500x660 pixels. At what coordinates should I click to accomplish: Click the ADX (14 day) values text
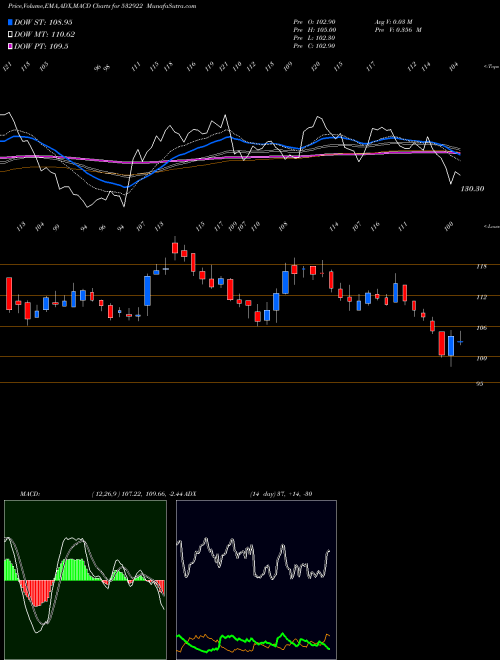(281, 494)
